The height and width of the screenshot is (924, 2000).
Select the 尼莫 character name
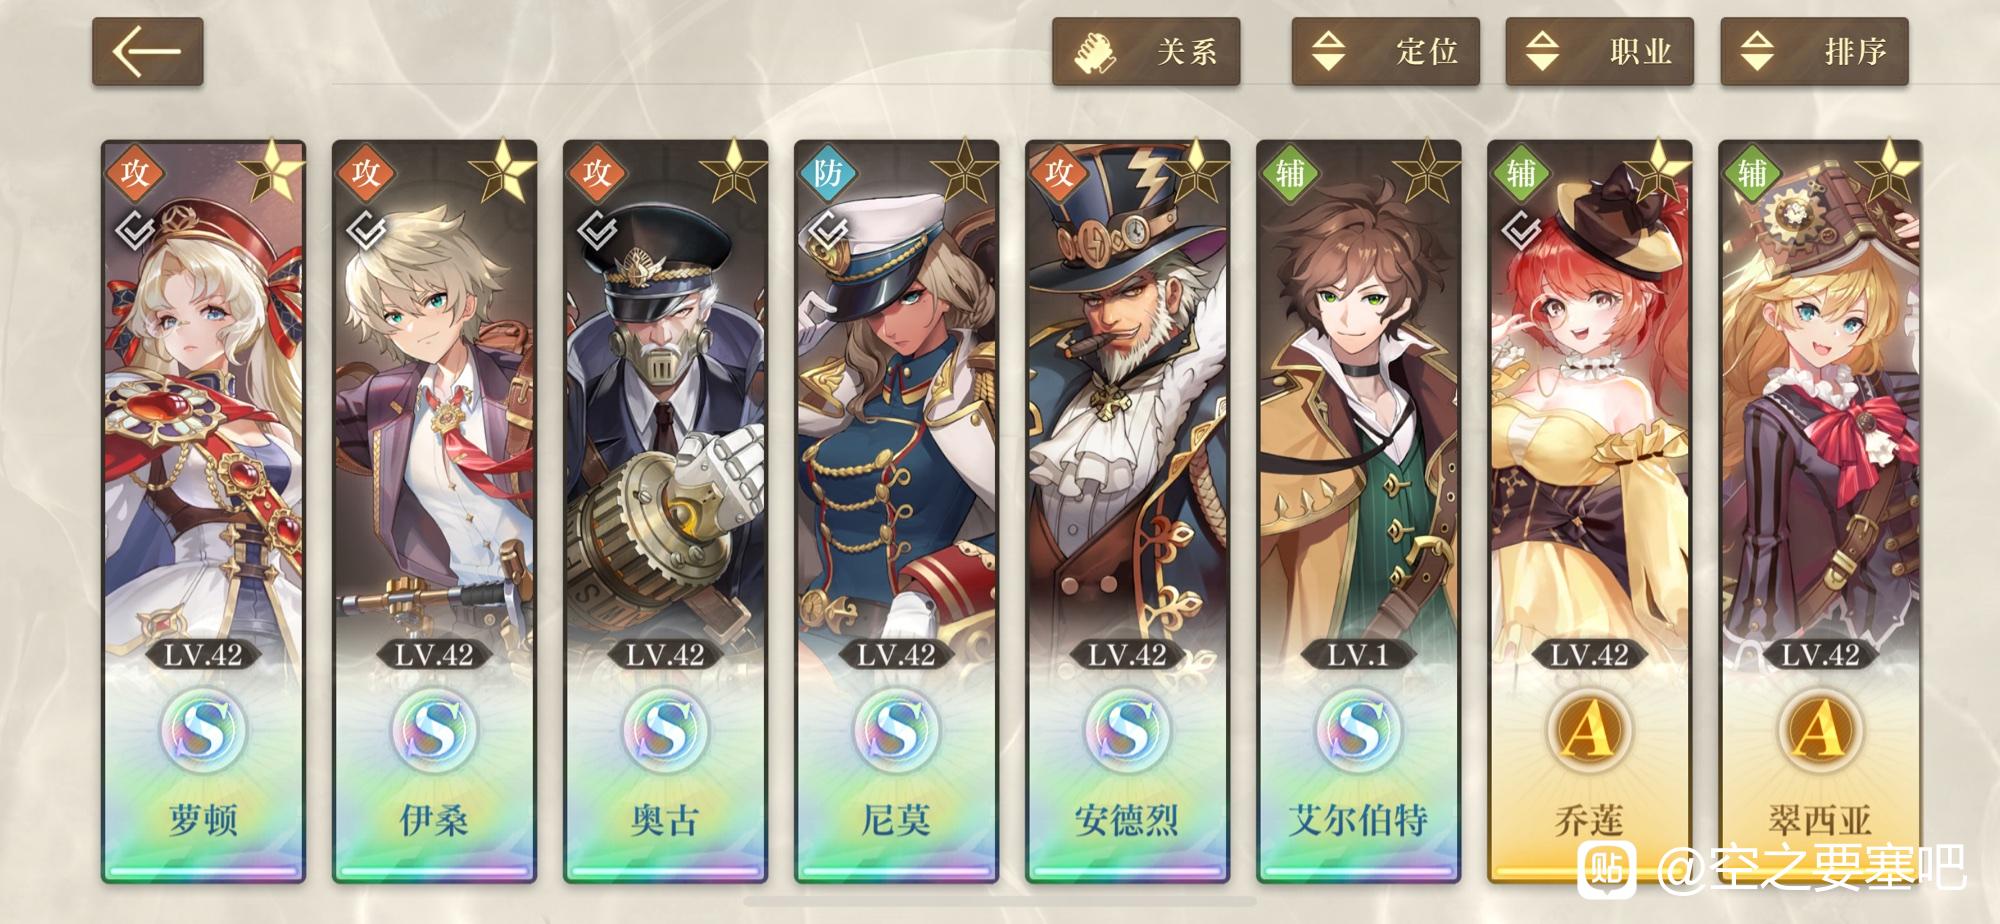pos(896,821)
